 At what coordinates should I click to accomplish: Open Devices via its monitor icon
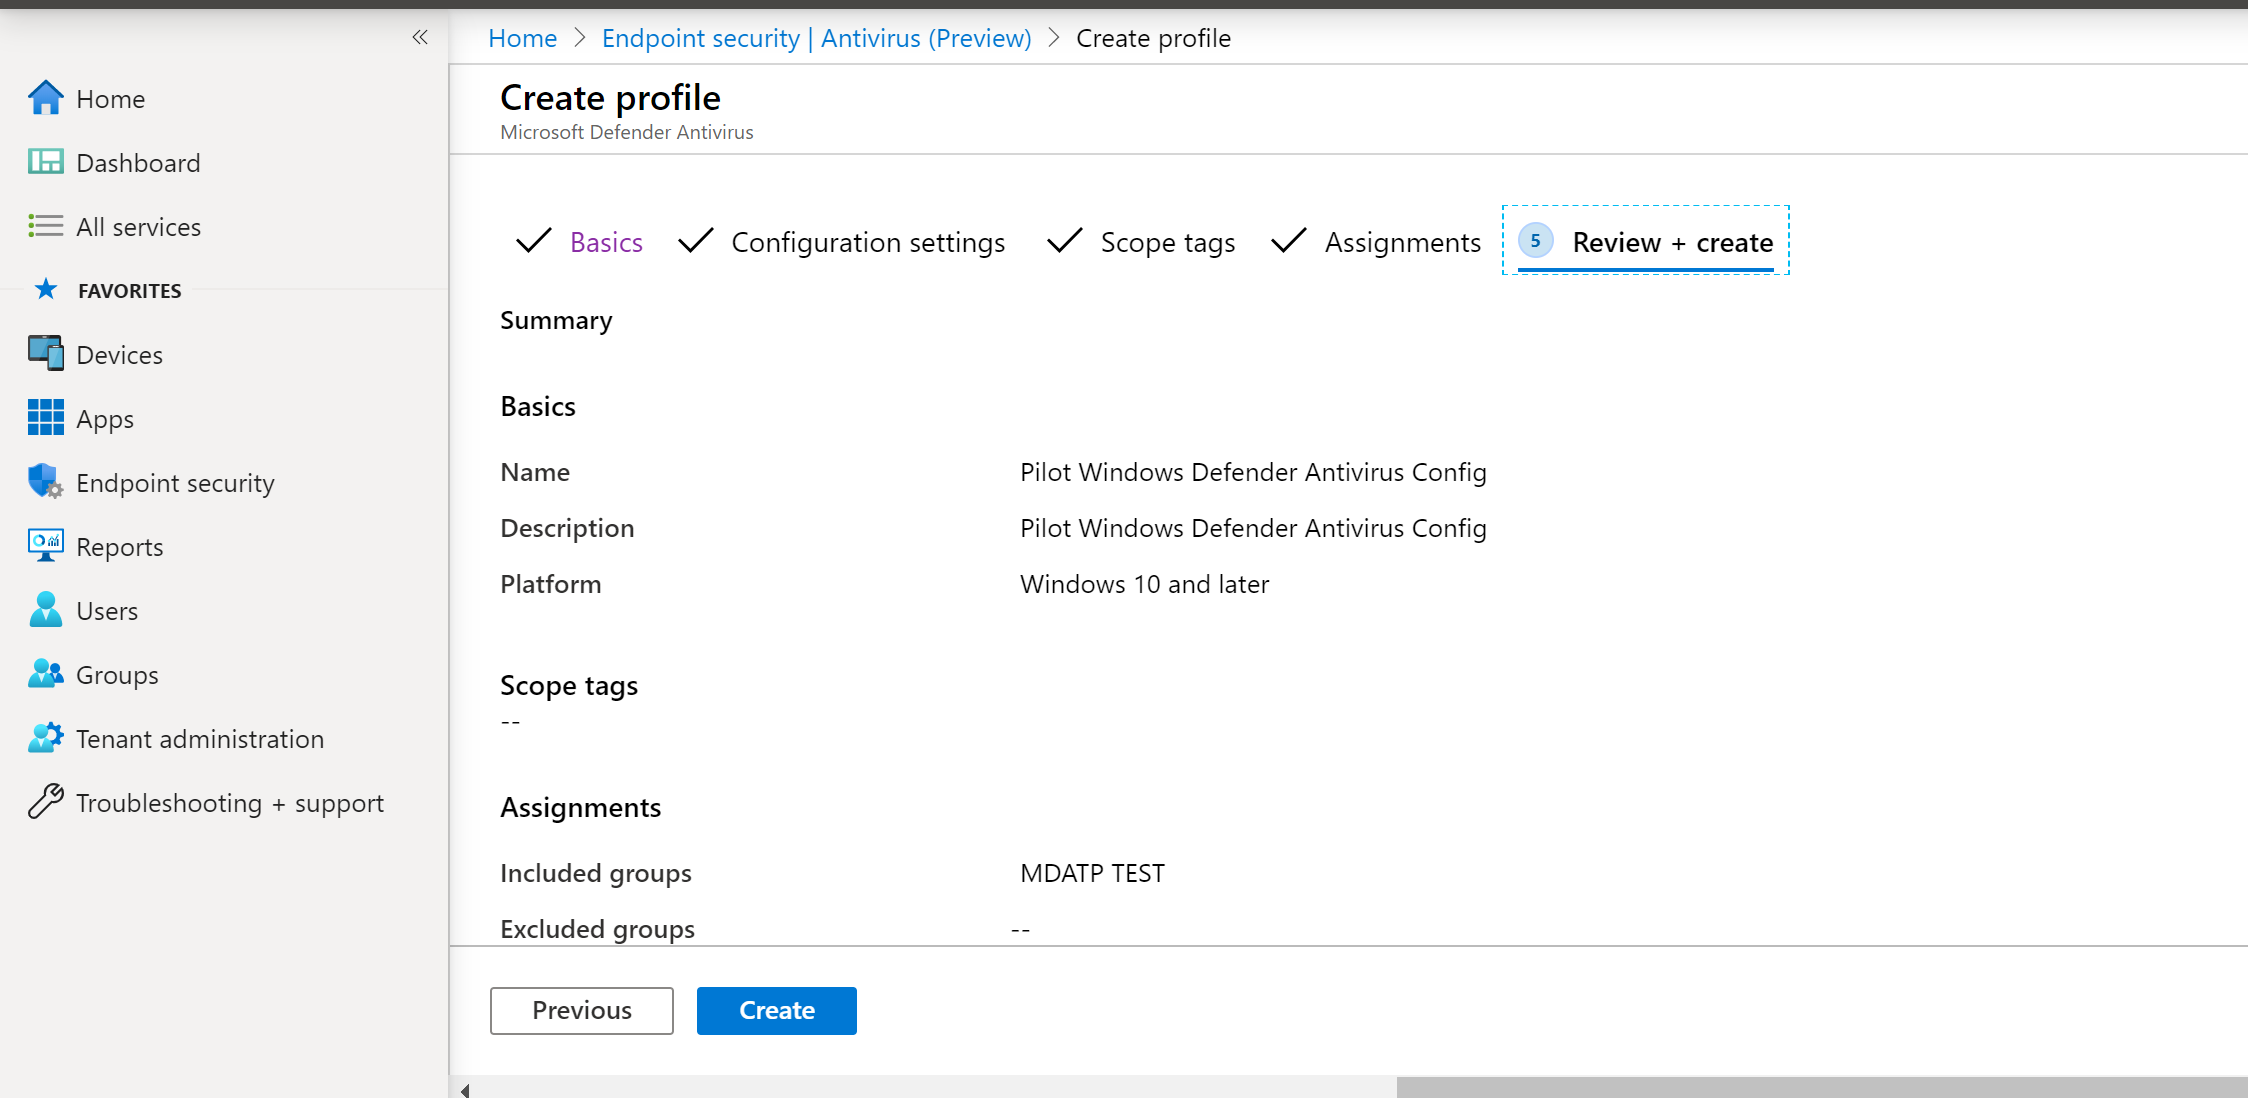point(45,354)
